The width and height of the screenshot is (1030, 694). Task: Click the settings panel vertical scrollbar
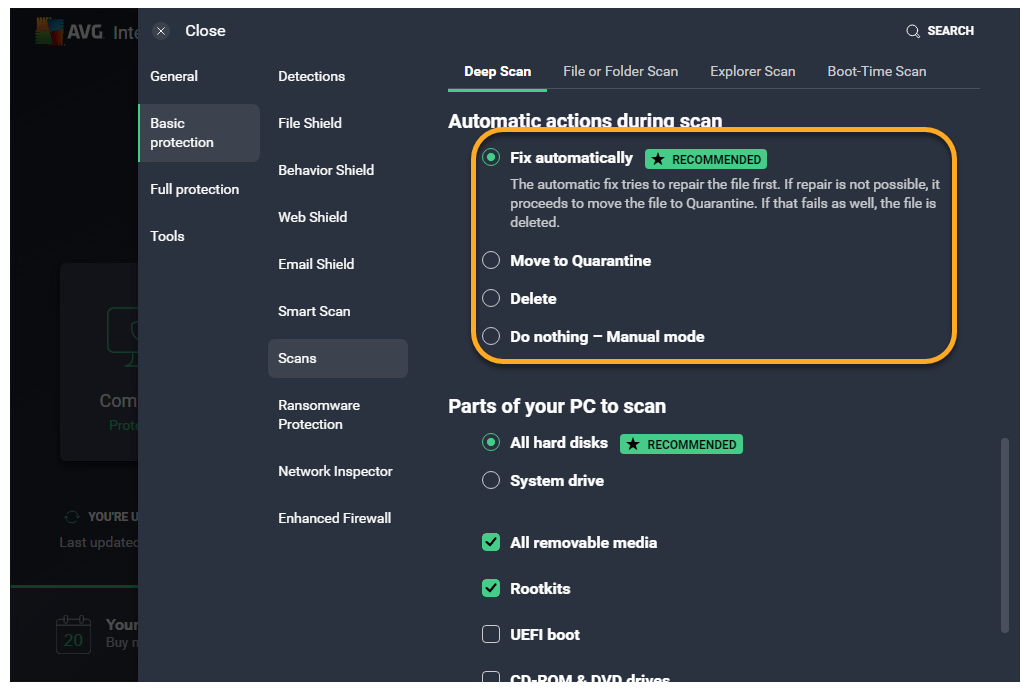(x=1004, y=535)
